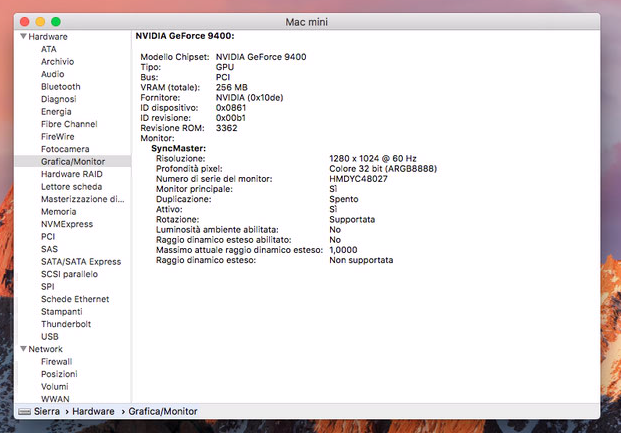Select SCSI parallelo entry
This screenshot has width=621, height=433.
(69, 274)
